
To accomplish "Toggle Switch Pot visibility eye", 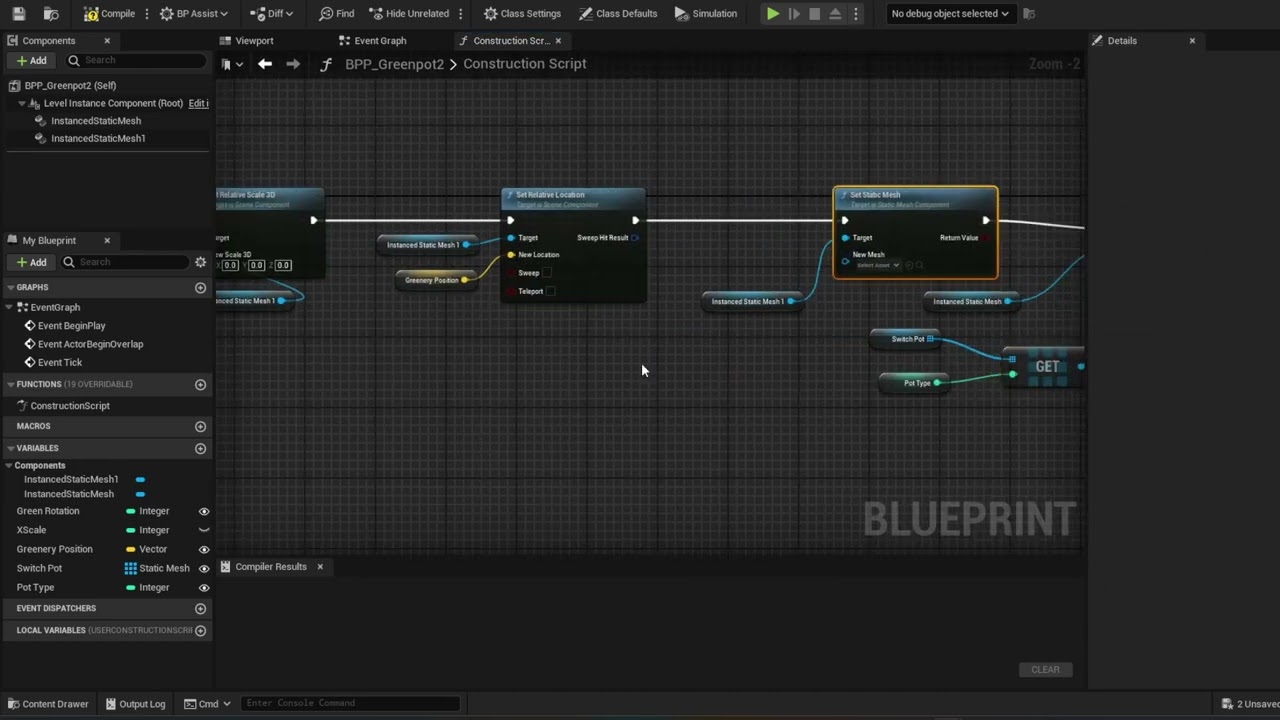I will pyautogui.click(x=204, y=568).
